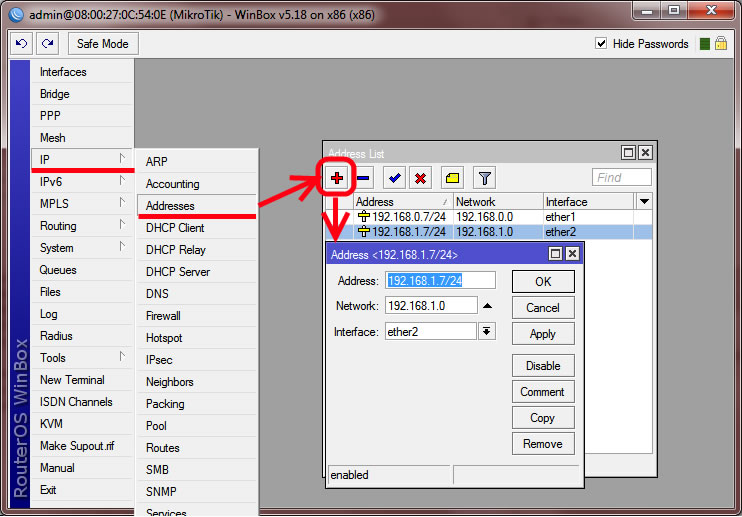Viewport: 742px width, 517px height.
Task: Select Addresses in IP submenu
Action: [x=197, y=206]
